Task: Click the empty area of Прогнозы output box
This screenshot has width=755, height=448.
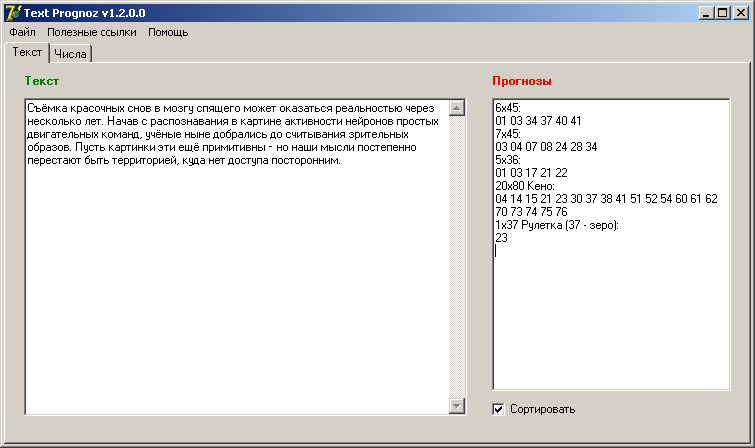Action: click(x=610, y=320)
